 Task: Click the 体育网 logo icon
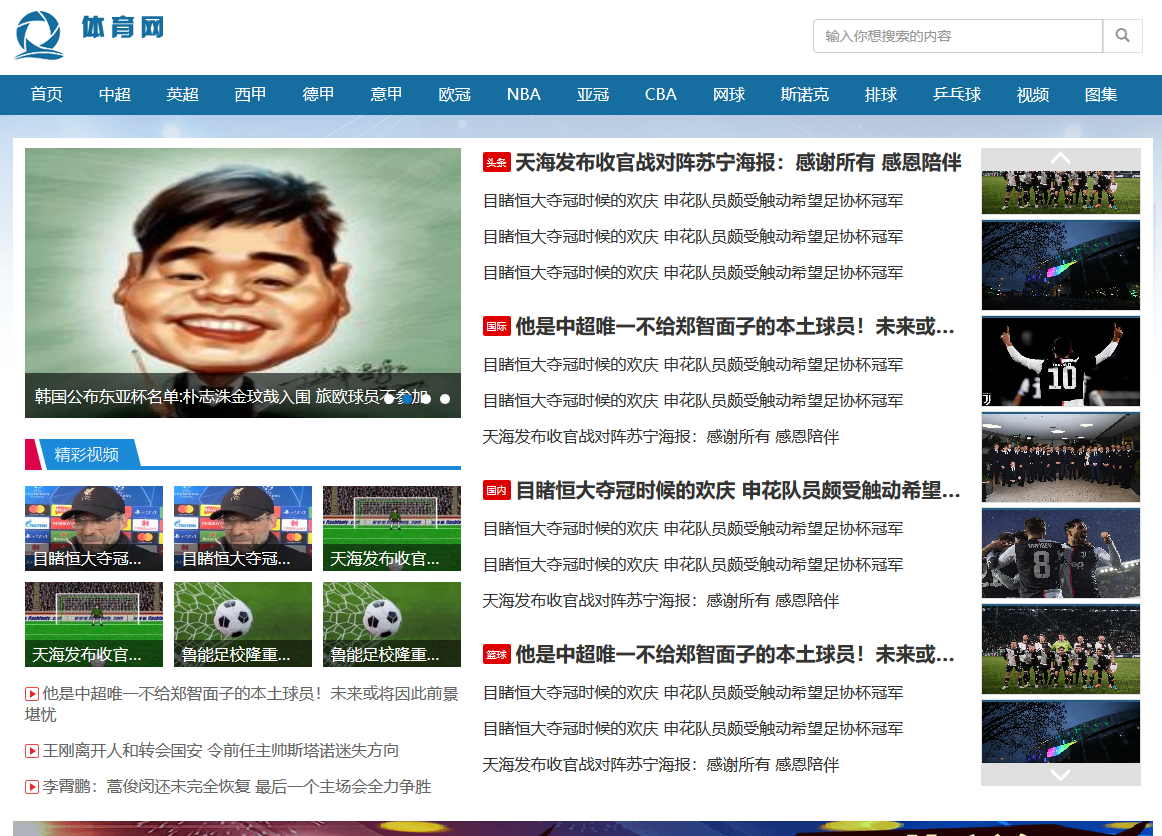(x=40, y=35)
